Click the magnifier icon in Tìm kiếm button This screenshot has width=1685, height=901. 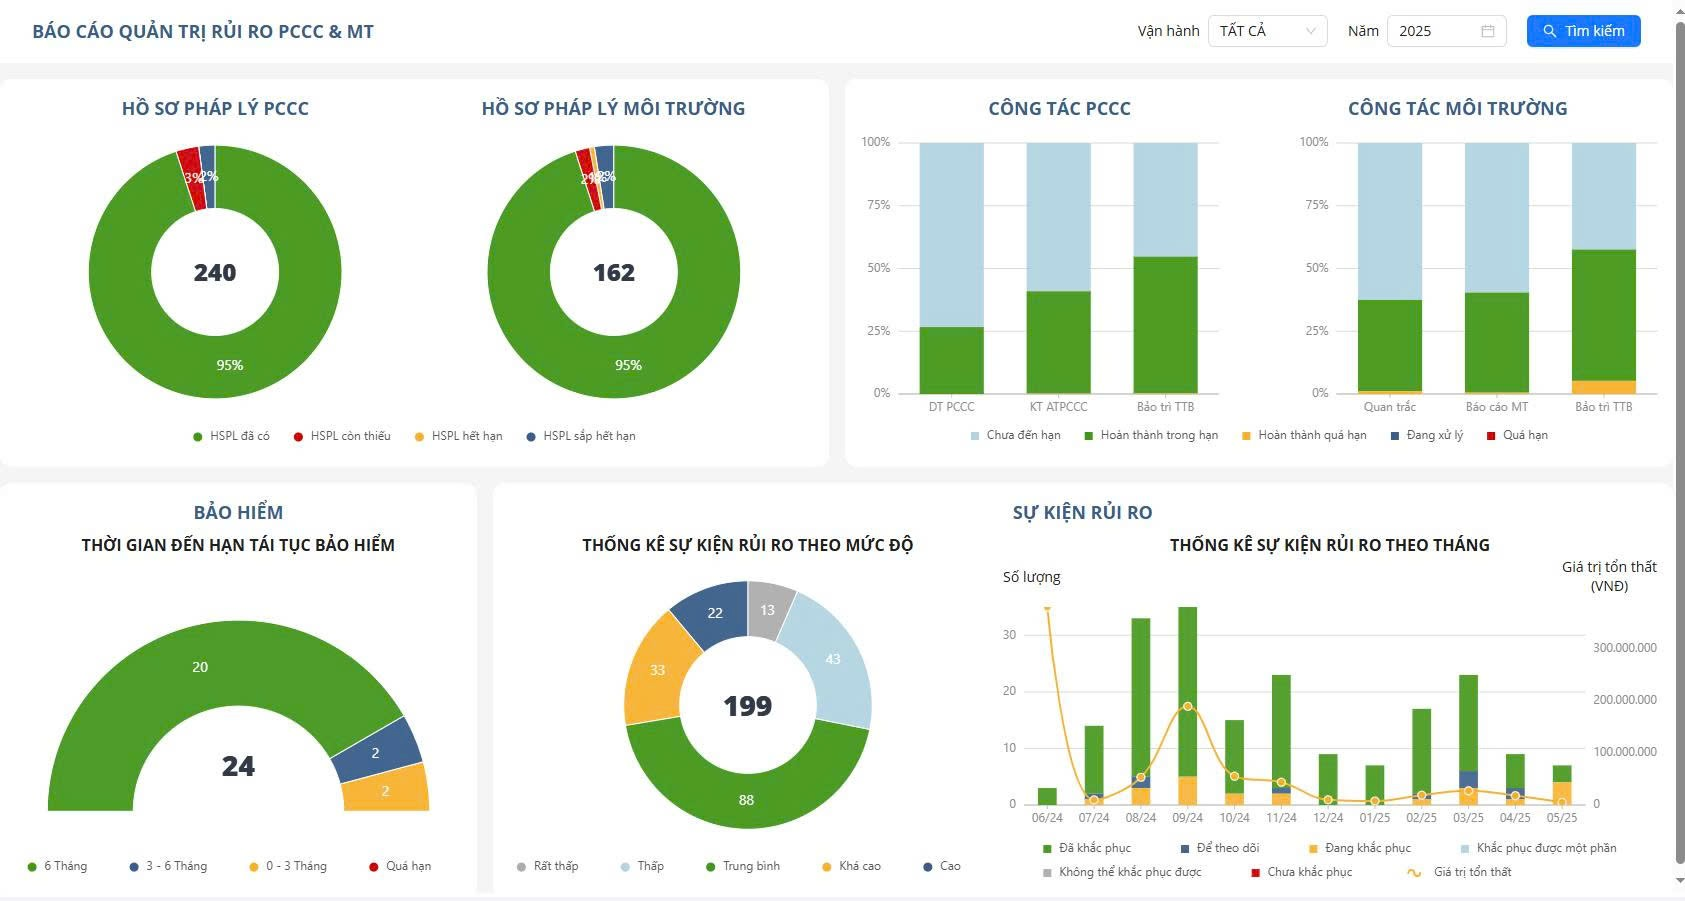click(x=1549, y=31)
